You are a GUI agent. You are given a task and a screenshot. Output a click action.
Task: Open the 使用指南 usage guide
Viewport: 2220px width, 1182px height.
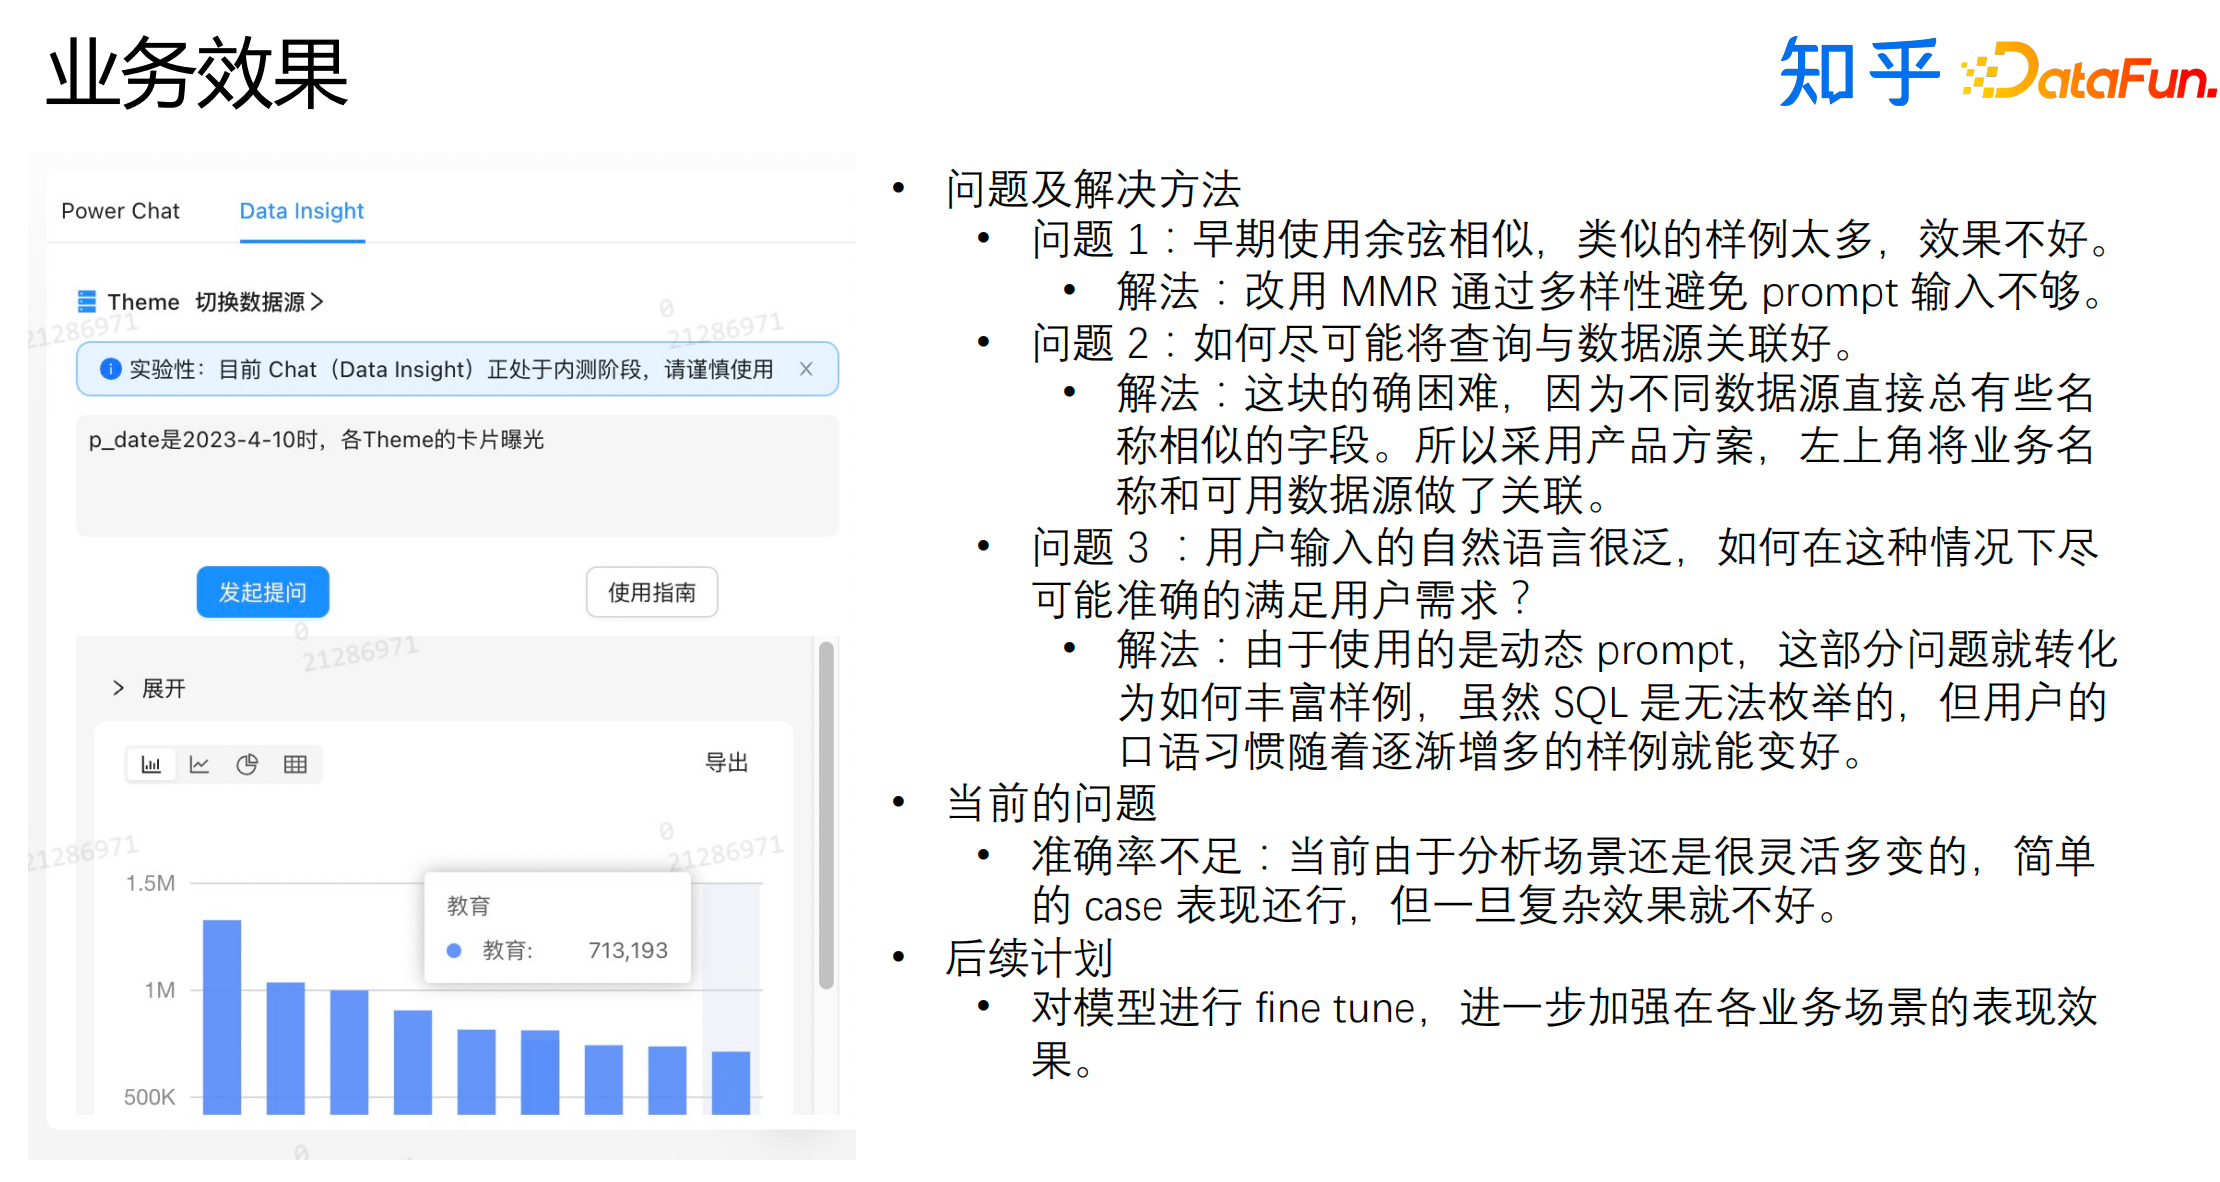(651, 592)
